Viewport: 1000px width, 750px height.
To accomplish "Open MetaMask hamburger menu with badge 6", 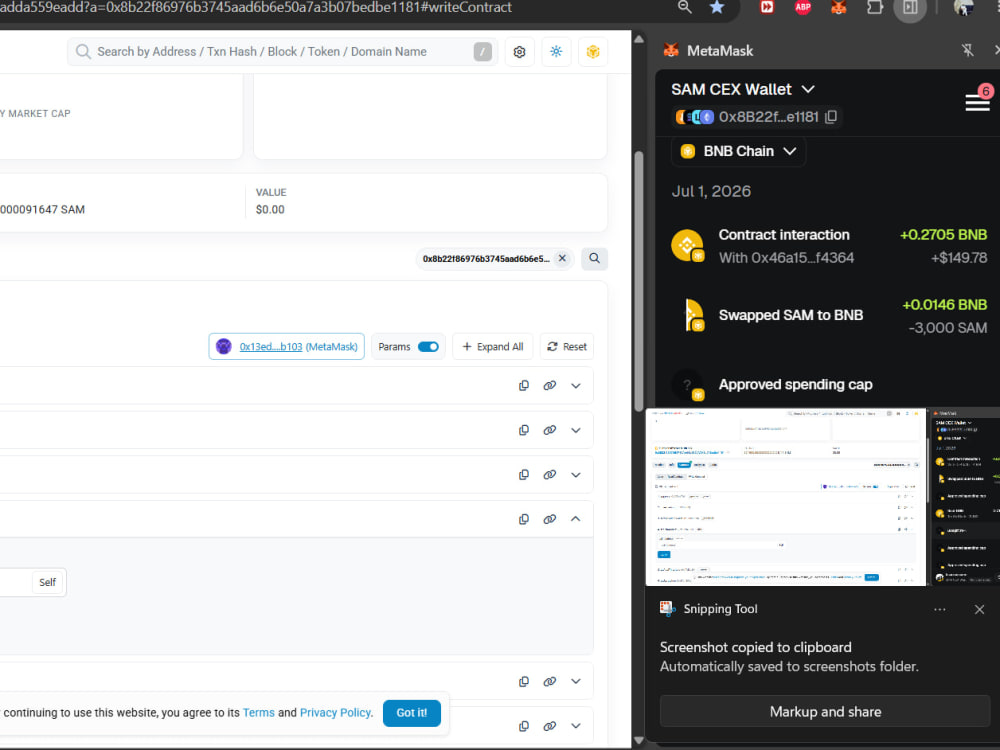I will pos(977,101).
